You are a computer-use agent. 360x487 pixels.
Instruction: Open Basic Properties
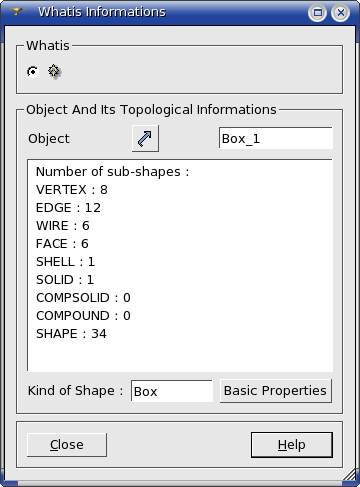click(x=275, y=391)
